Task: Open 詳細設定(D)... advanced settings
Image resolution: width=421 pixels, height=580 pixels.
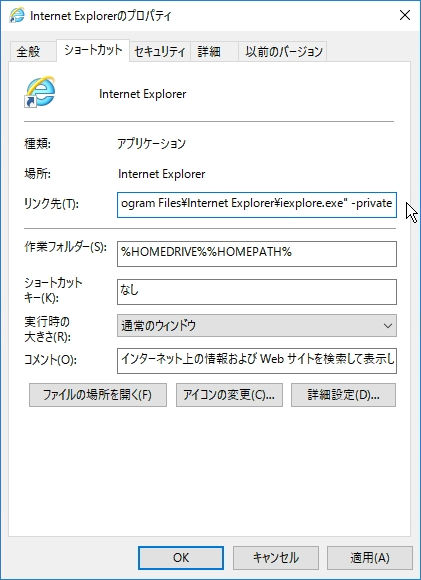Action: 343,395
